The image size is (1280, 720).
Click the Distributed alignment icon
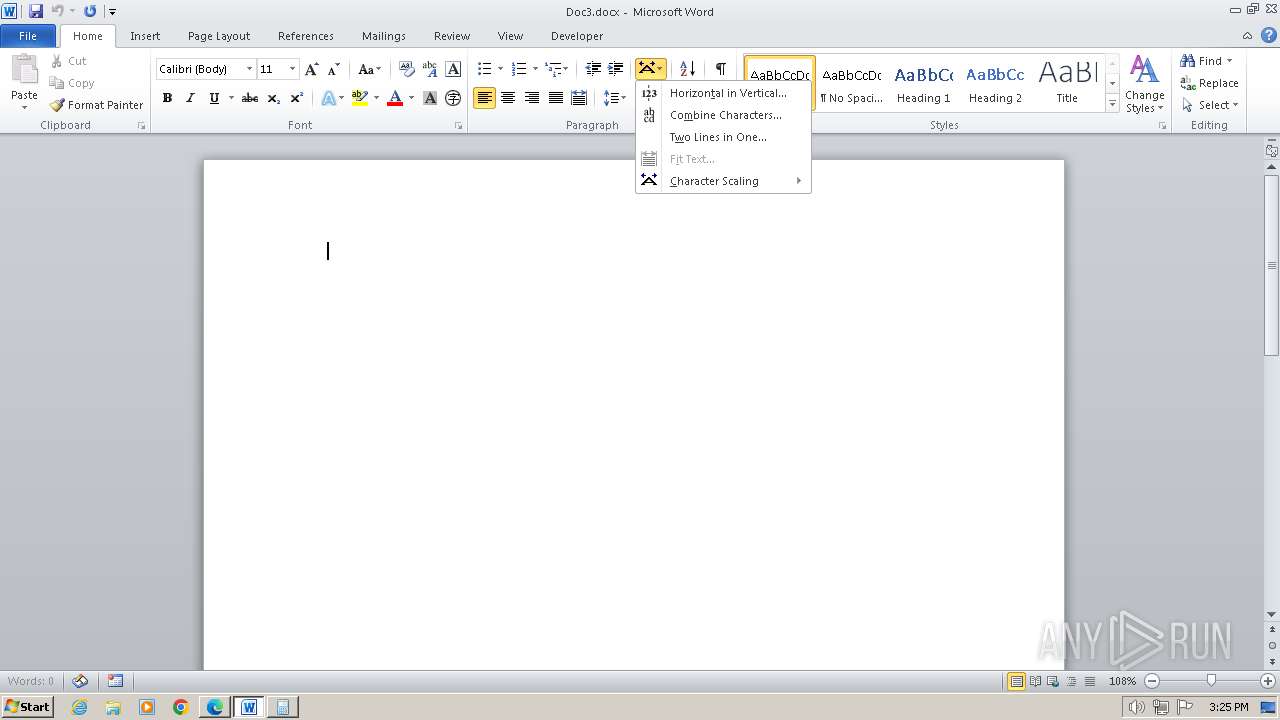pos(579,98)
